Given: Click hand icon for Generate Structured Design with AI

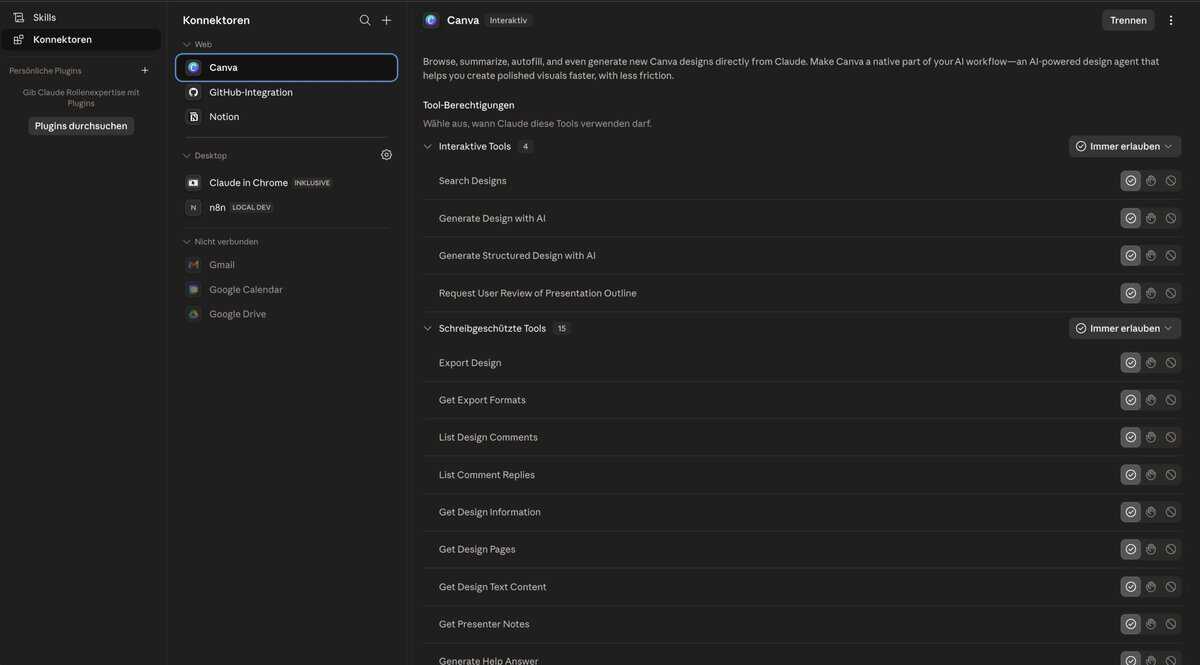Looking at the screenshot, I should click(1151, 256).
